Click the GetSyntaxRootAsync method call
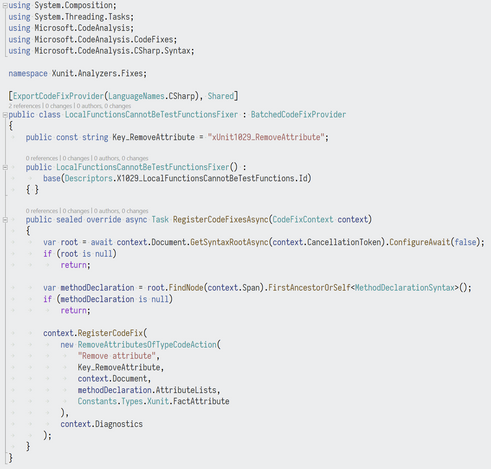 coord(229,242)
